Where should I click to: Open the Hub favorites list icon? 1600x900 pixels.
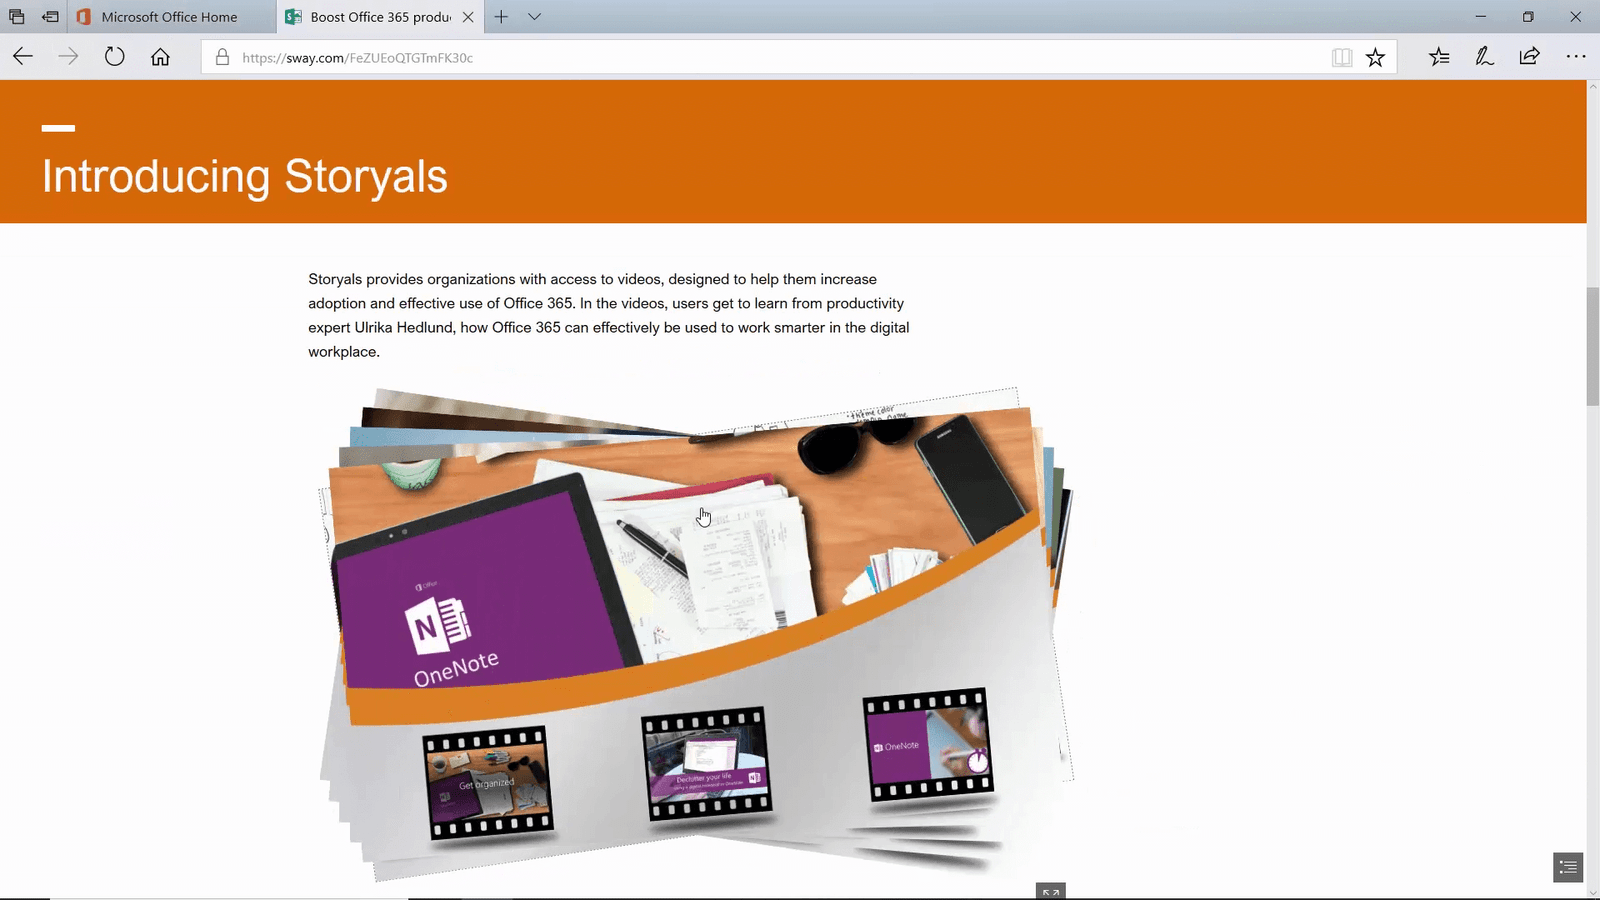[x=1439, y=57]
